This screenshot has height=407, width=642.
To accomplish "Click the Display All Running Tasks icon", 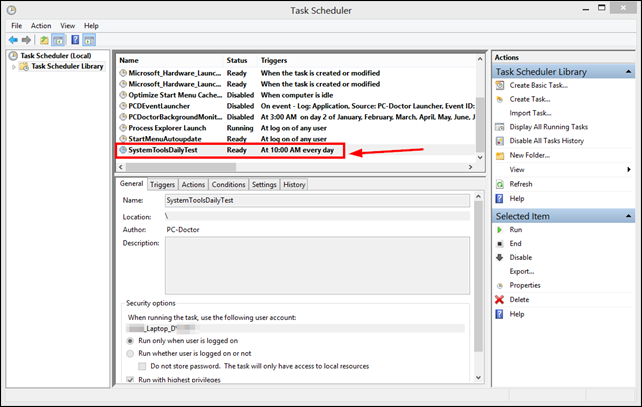I will pos(500,127).
